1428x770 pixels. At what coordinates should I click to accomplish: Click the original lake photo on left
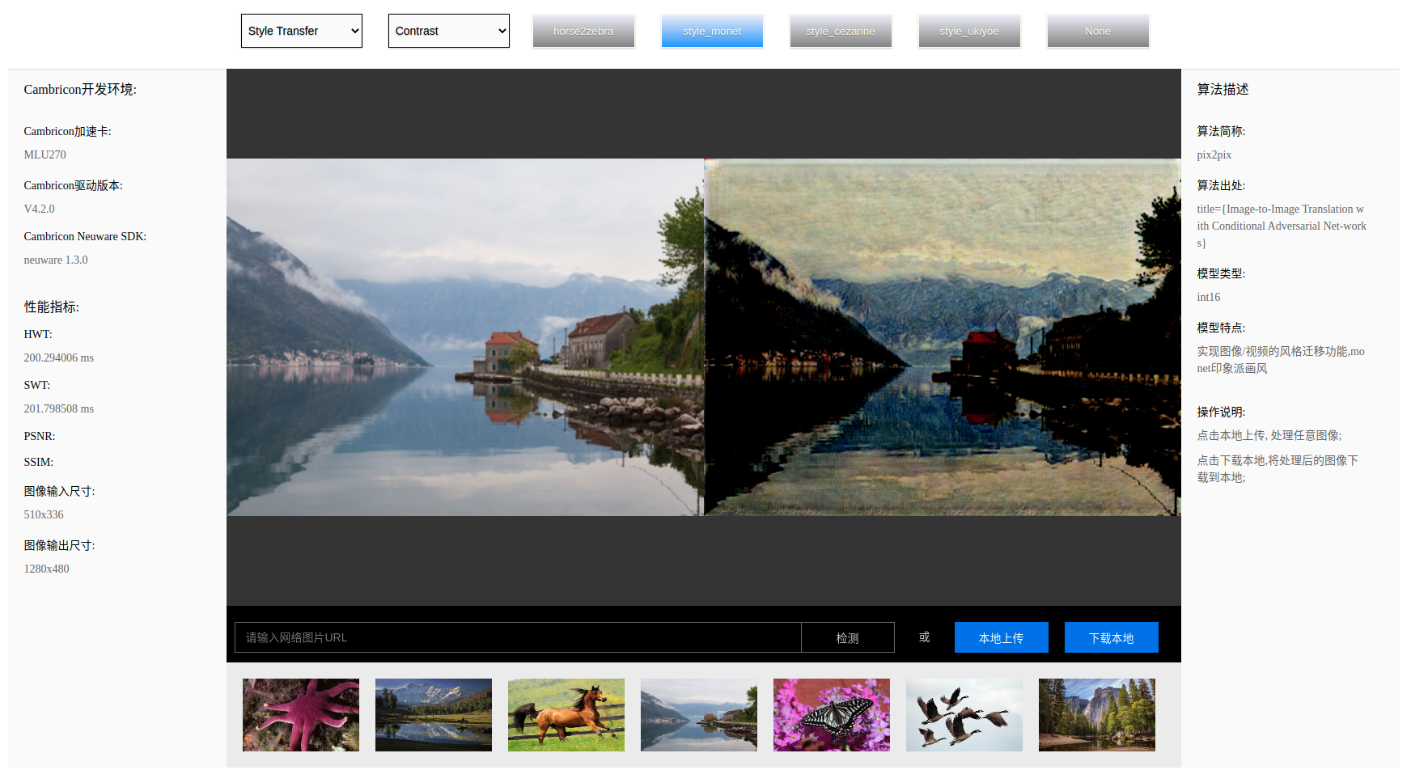click(x=465, y=337)
